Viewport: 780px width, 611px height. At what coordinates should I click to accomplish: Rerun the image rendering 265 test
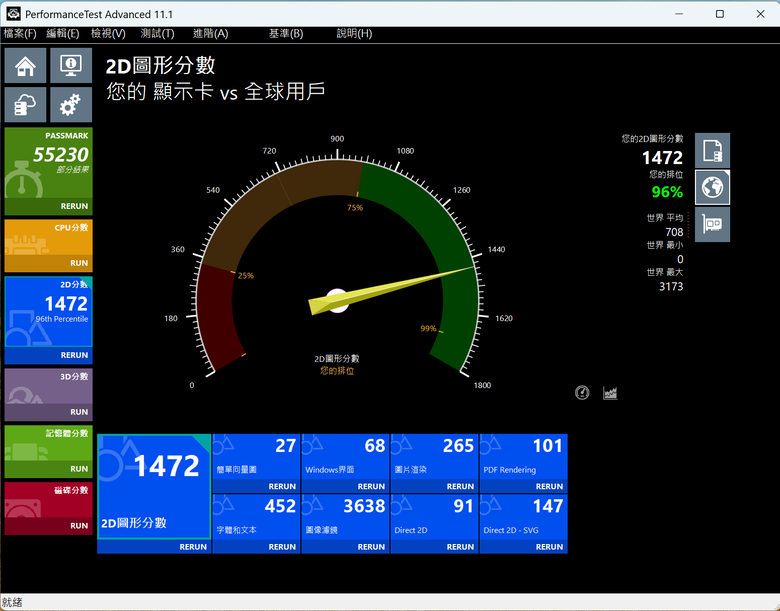pos(434,486)
